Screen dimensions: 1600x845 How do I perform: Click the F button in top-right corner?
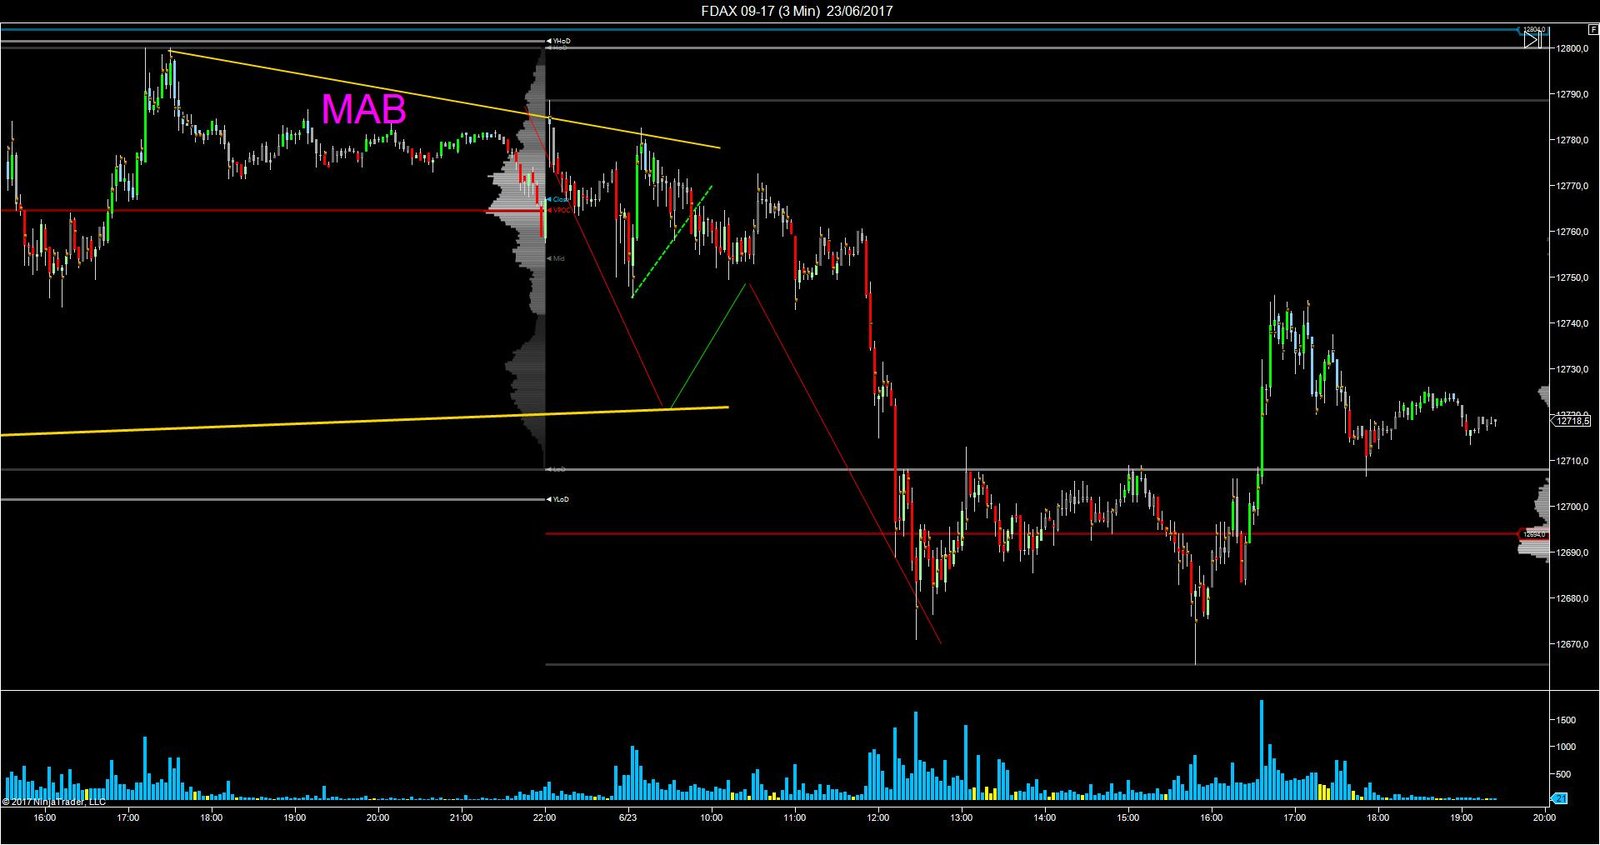(1593, 30)
